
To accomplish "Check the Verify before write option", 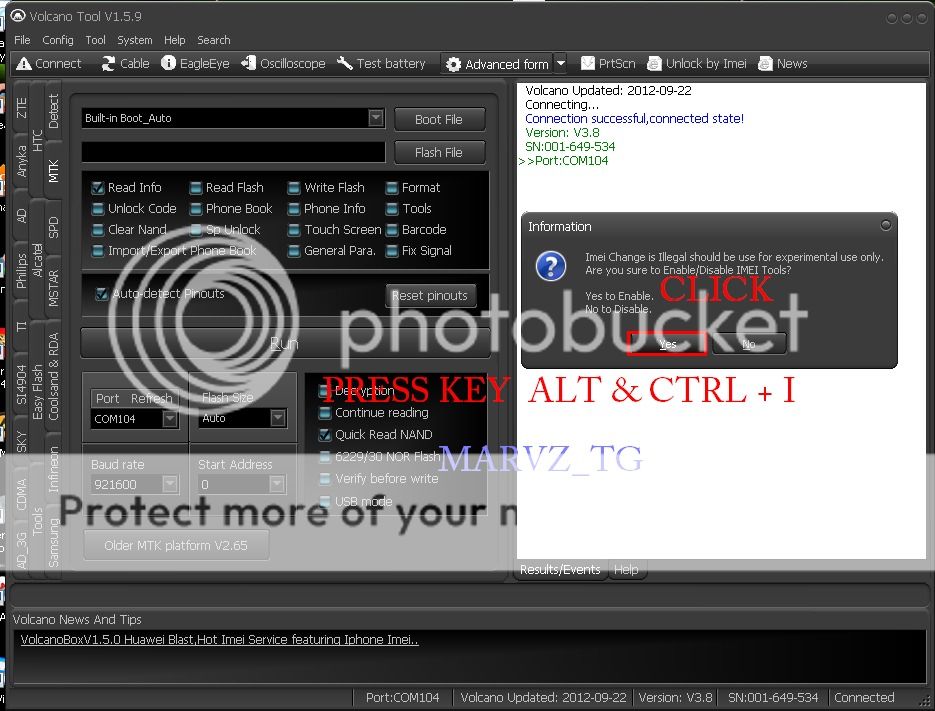I will (325, 478).
